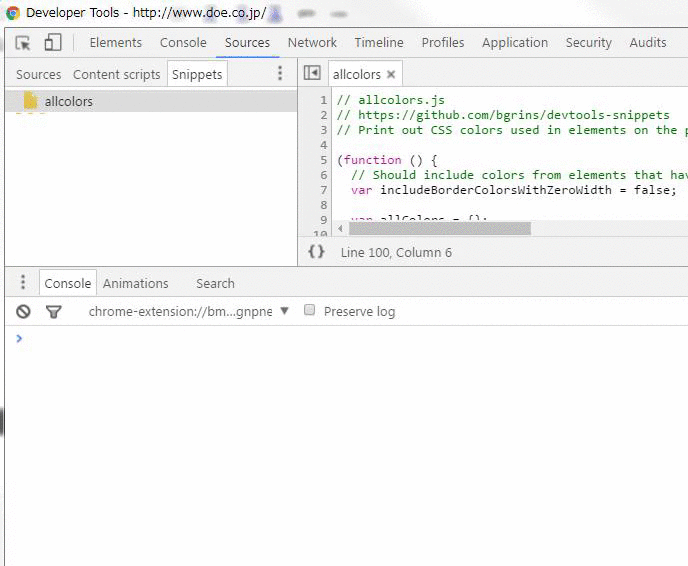The width and height of the screenshot is (688, 566).
Task: Click the github.com/bgrins/devtools-snippets comment line
Action: pos(503,115)
